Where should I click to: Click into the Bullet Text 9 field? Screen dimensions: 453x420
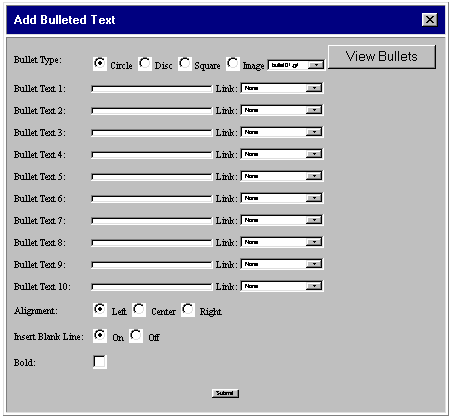coord(152,265)
